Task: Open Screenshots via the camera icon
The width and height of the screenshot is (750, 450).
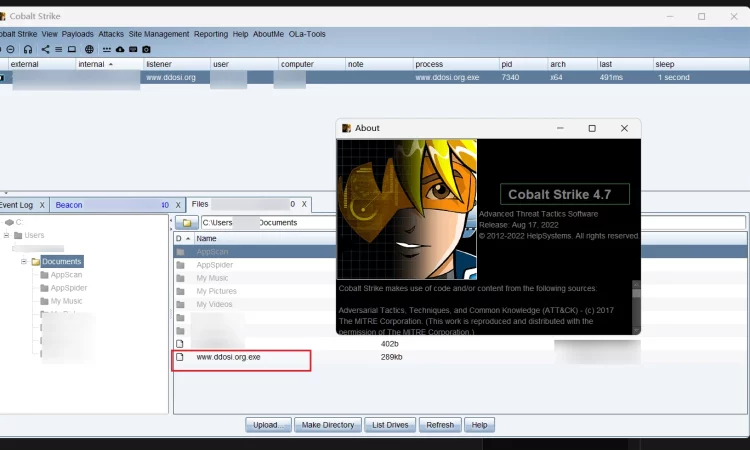Action: tap(146, 49)
